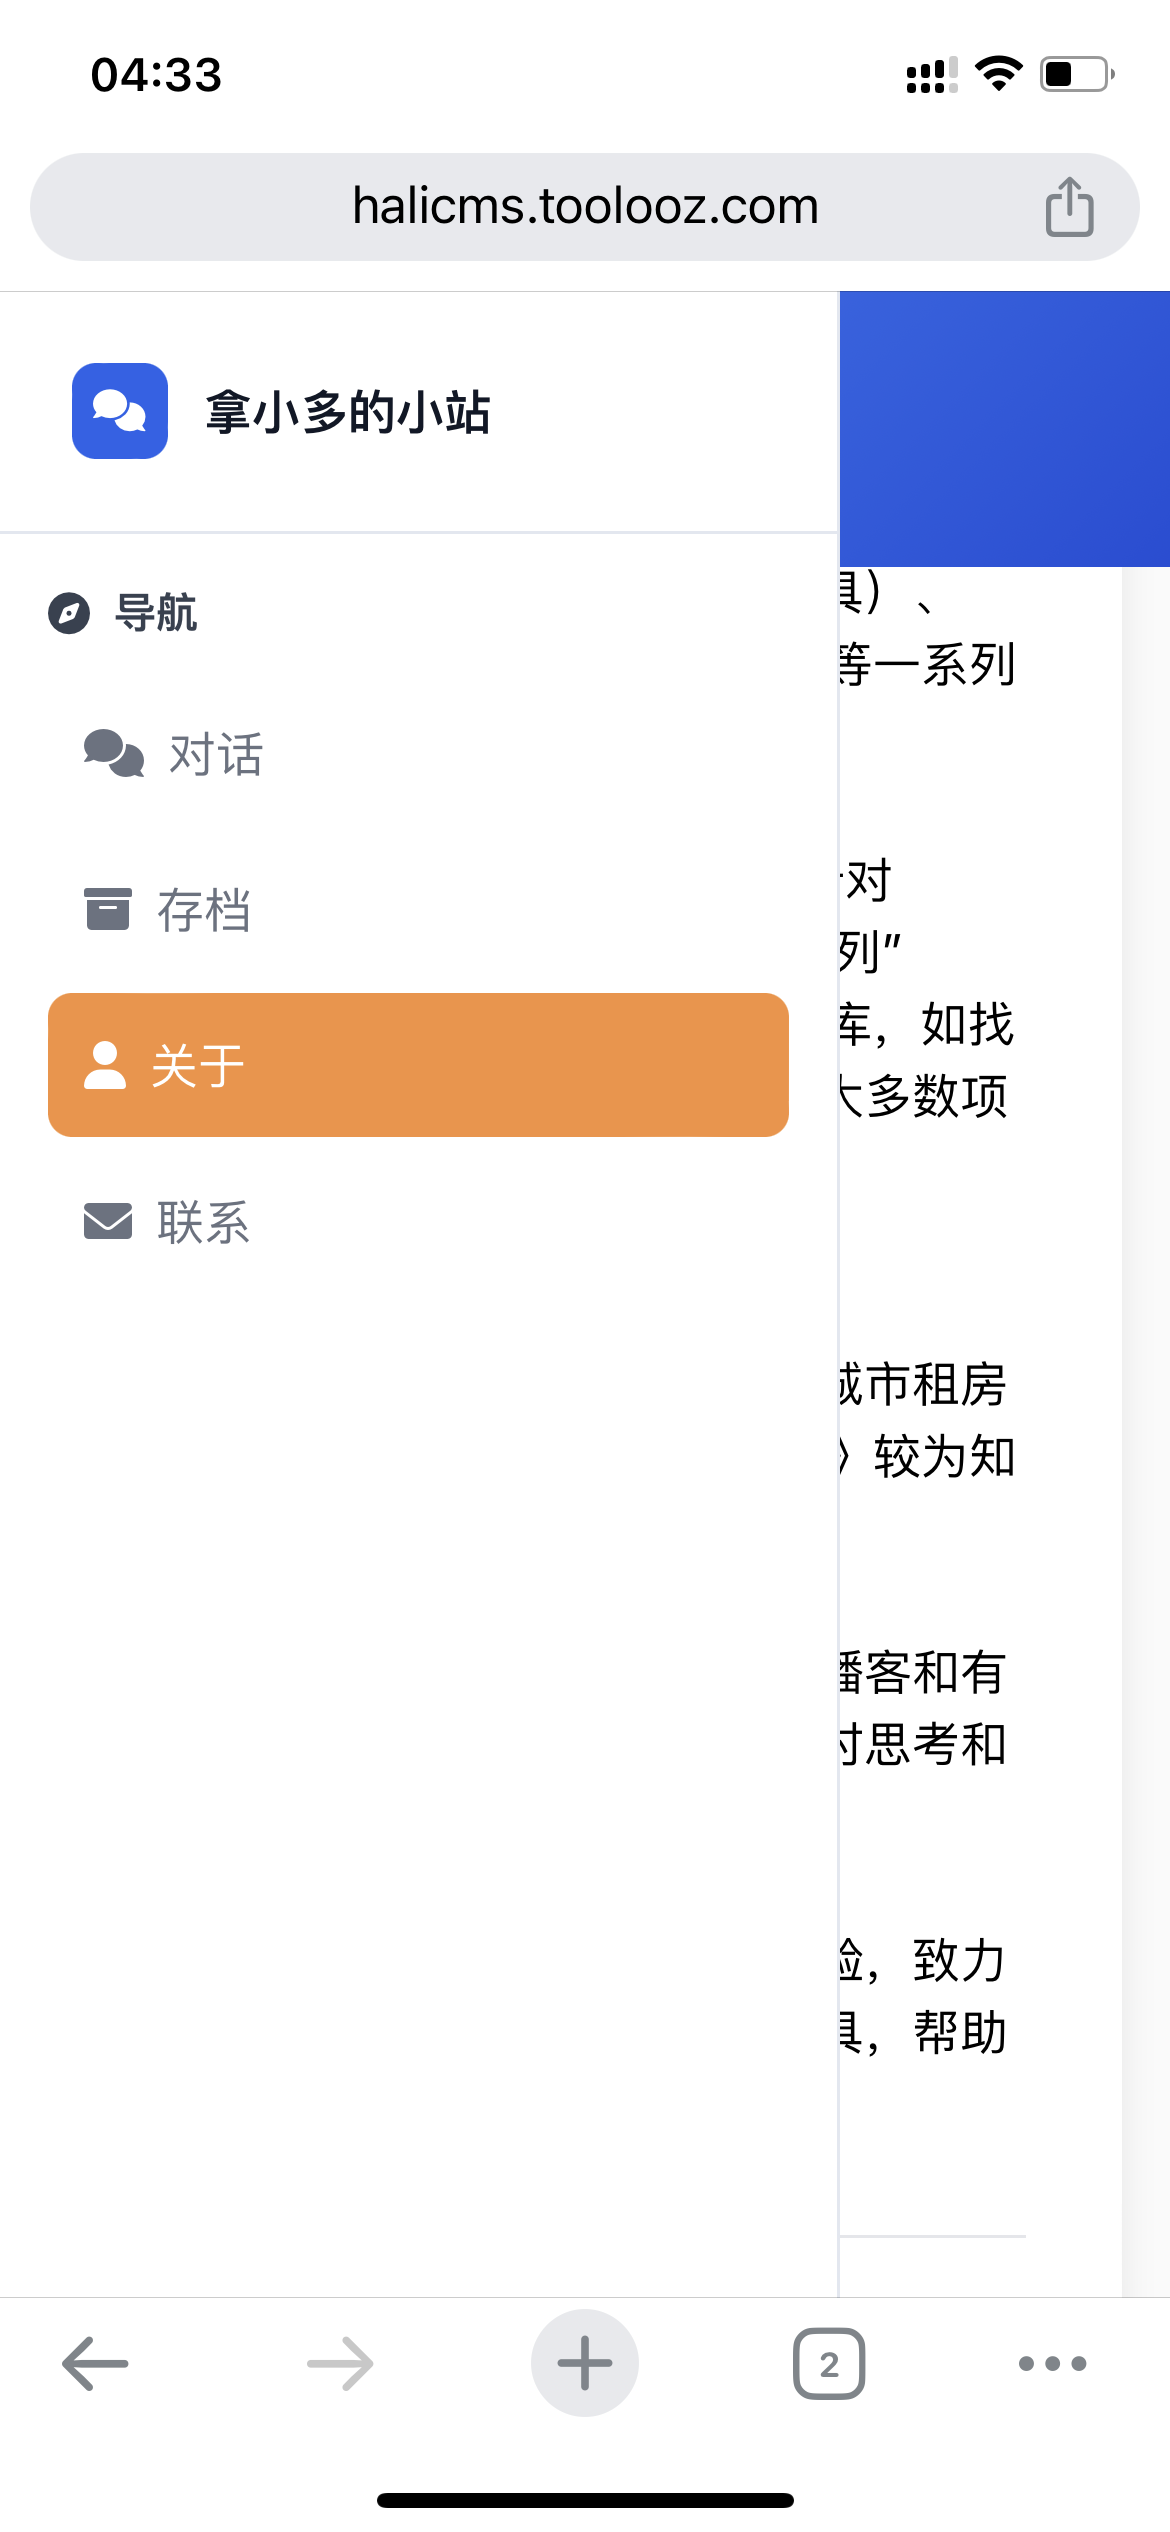The height and width of the screenshot is (2532, 1170).
Task: Tap the archive box icon for 存档
Action: [108, 909]
